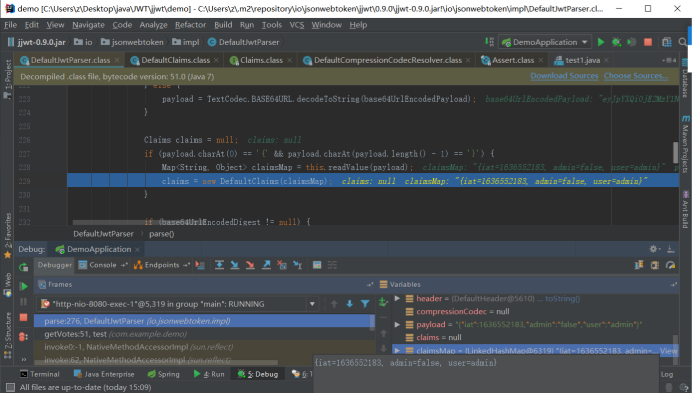The height and width of the screenshot is (393, 692).
Task: Stop the debug session with the red square in the sidebar
Action: [x=23, y=317]
